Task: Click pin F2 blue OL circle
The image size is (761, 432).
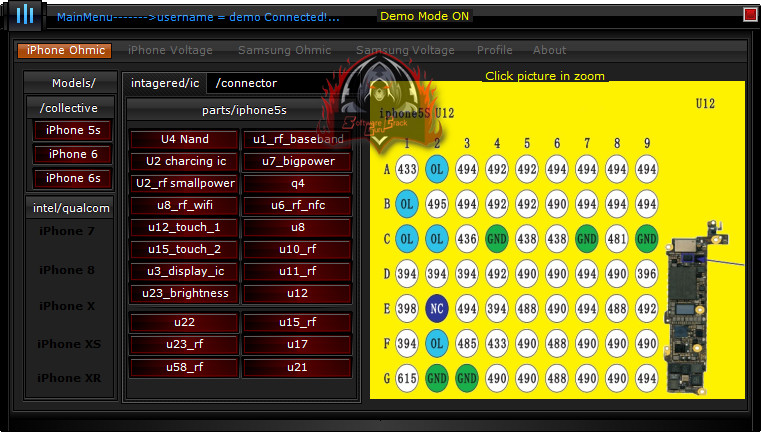Action: tap(437, 343)
